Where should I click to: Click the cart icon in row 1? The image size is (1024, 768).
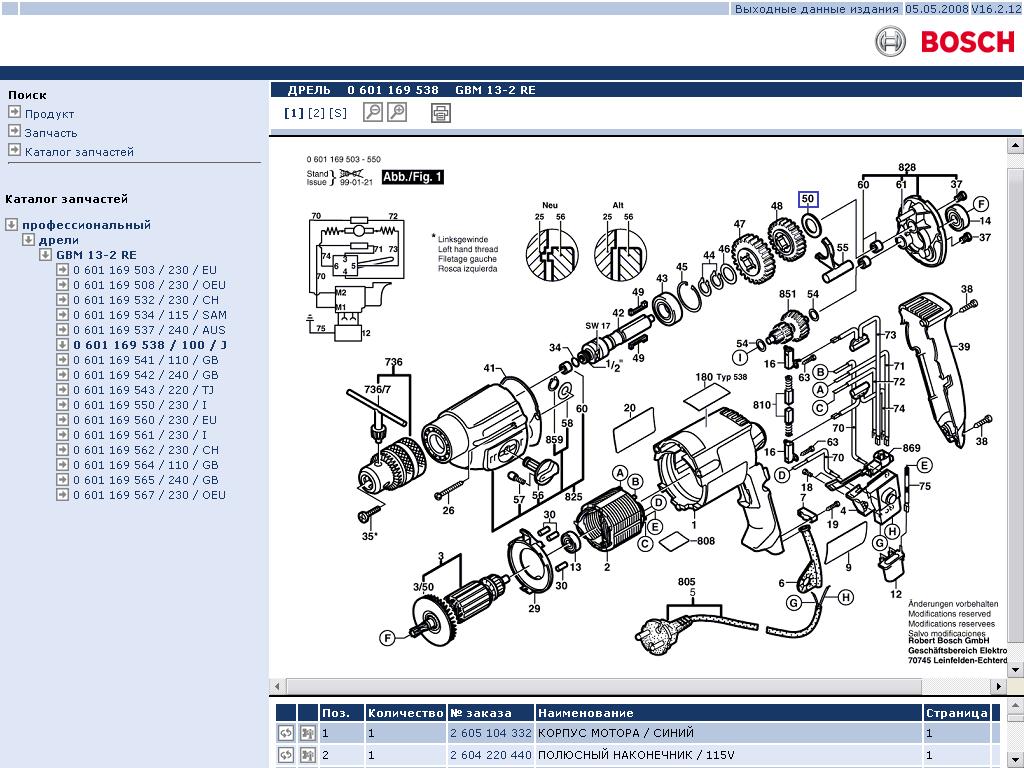tap(308, 733)
